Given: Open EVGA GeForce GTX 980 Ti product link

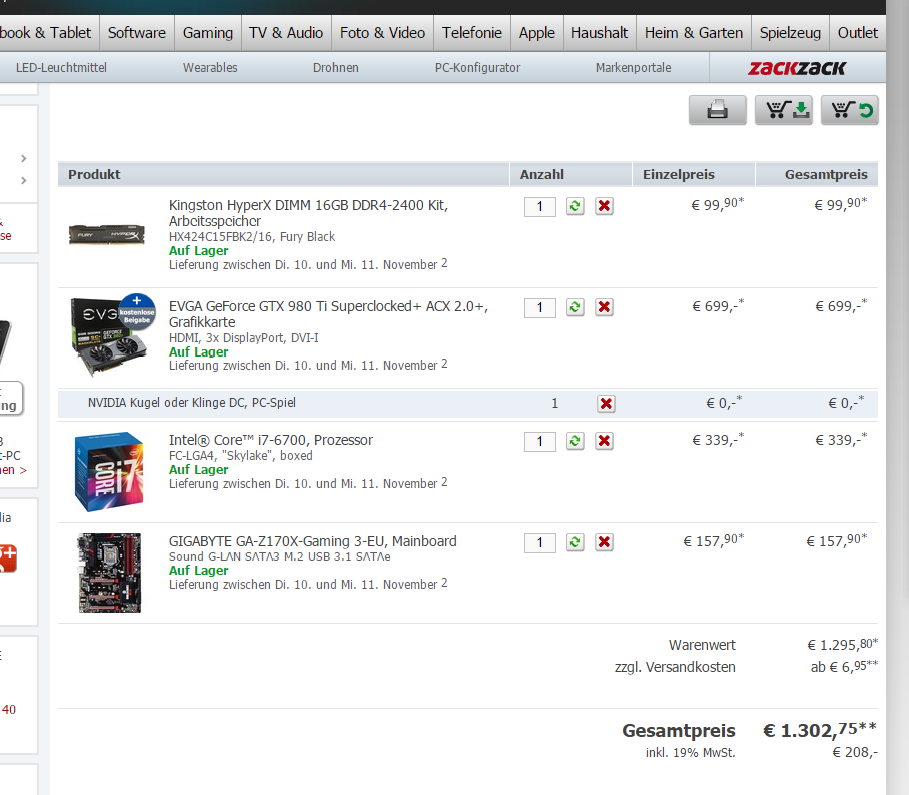Looking at the screenshot, I should click(329, 314).
